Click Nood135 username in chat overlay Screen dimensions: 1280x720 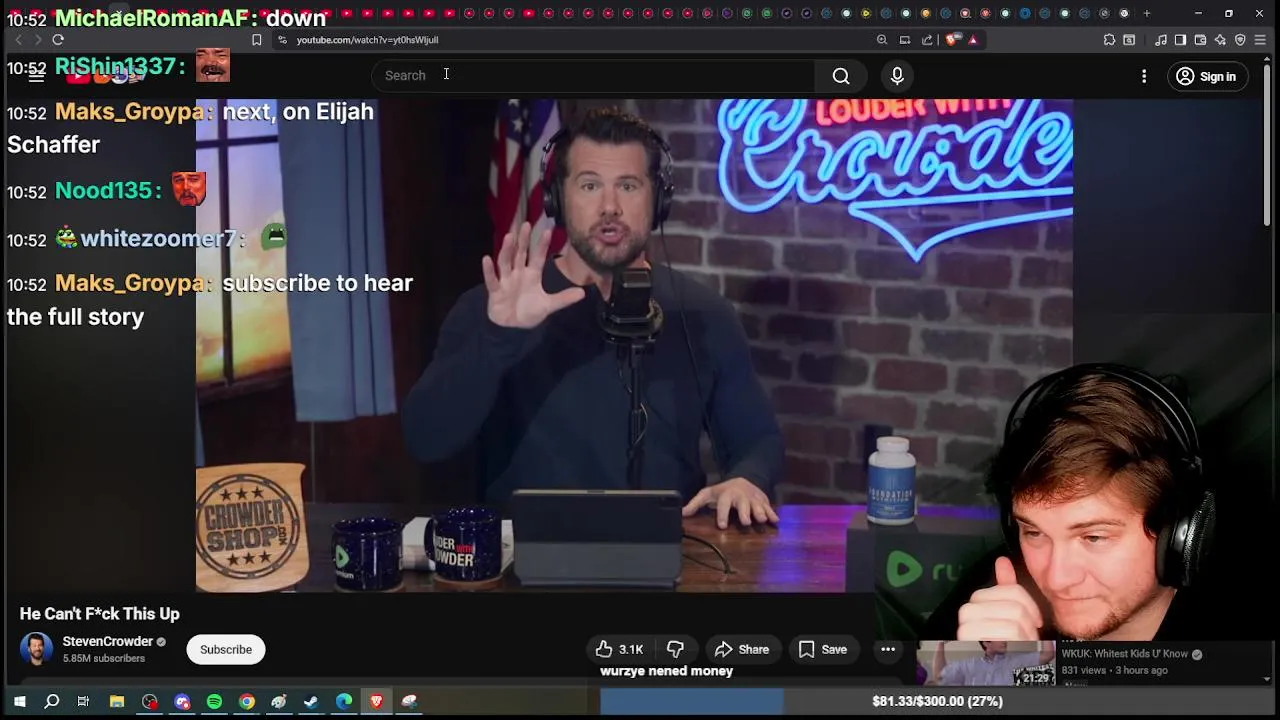click(104, 191)
